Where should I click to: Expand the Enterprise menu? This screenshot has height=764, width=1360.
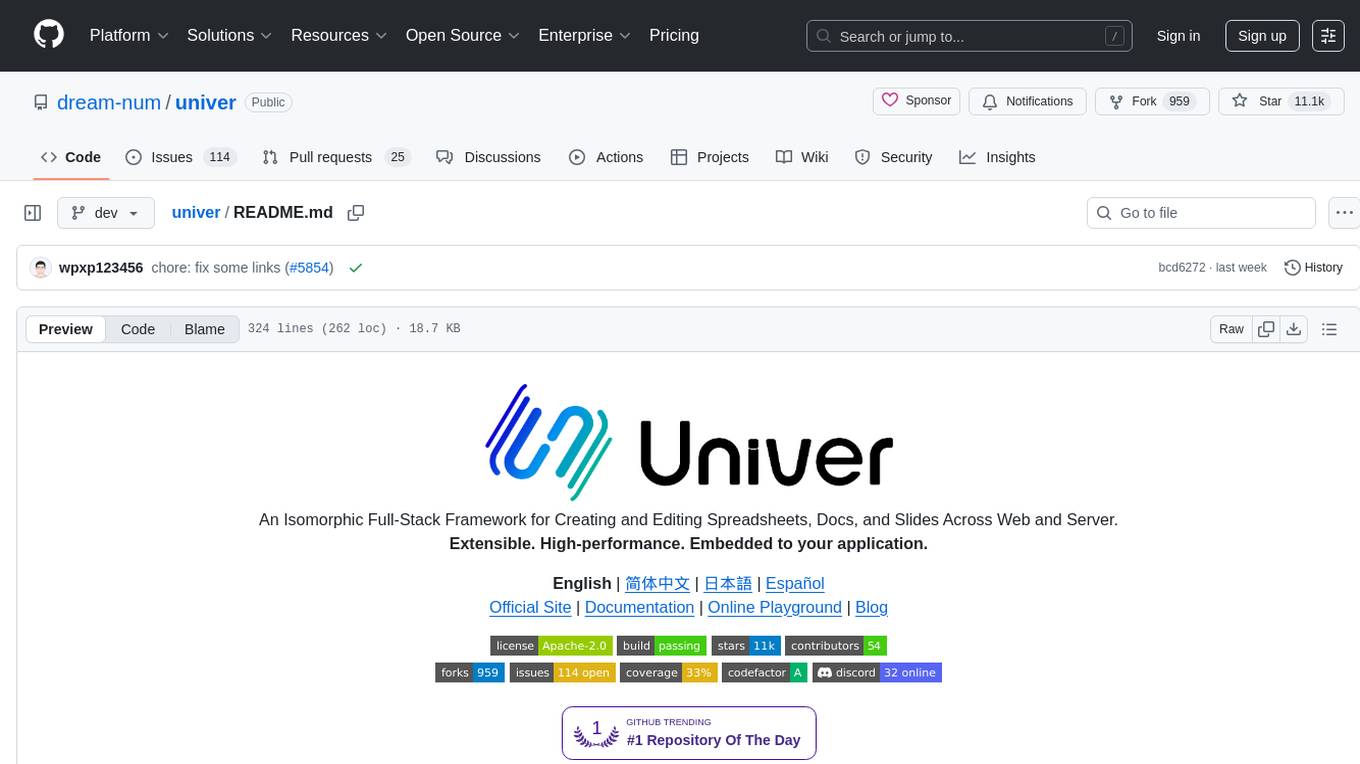(x=584, y=35)
